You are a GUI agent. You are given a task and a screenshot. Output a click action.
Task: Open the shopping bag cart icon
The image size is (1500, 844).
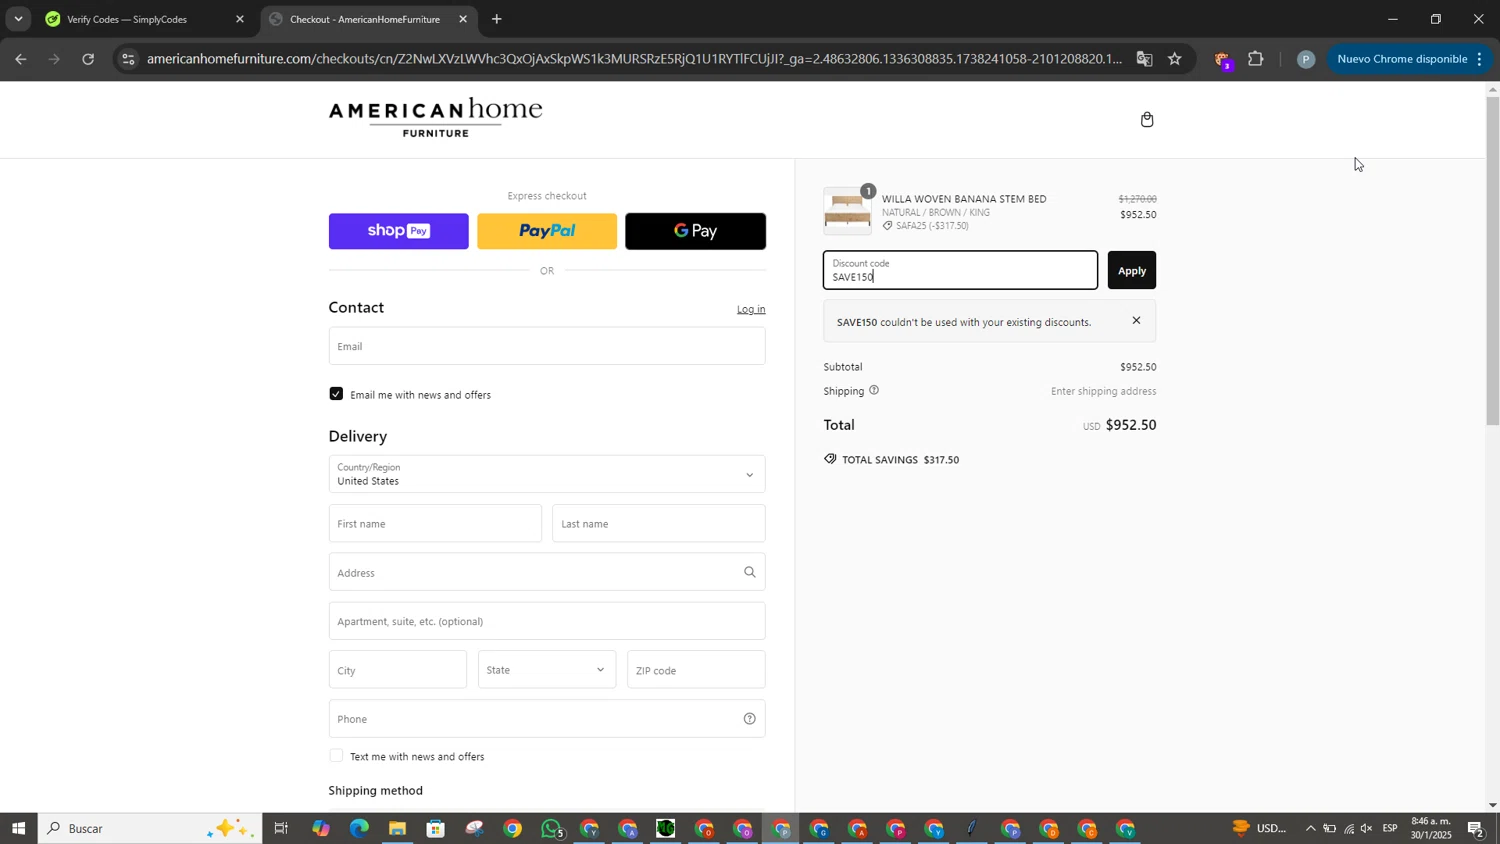click(x=1147, y=120)
